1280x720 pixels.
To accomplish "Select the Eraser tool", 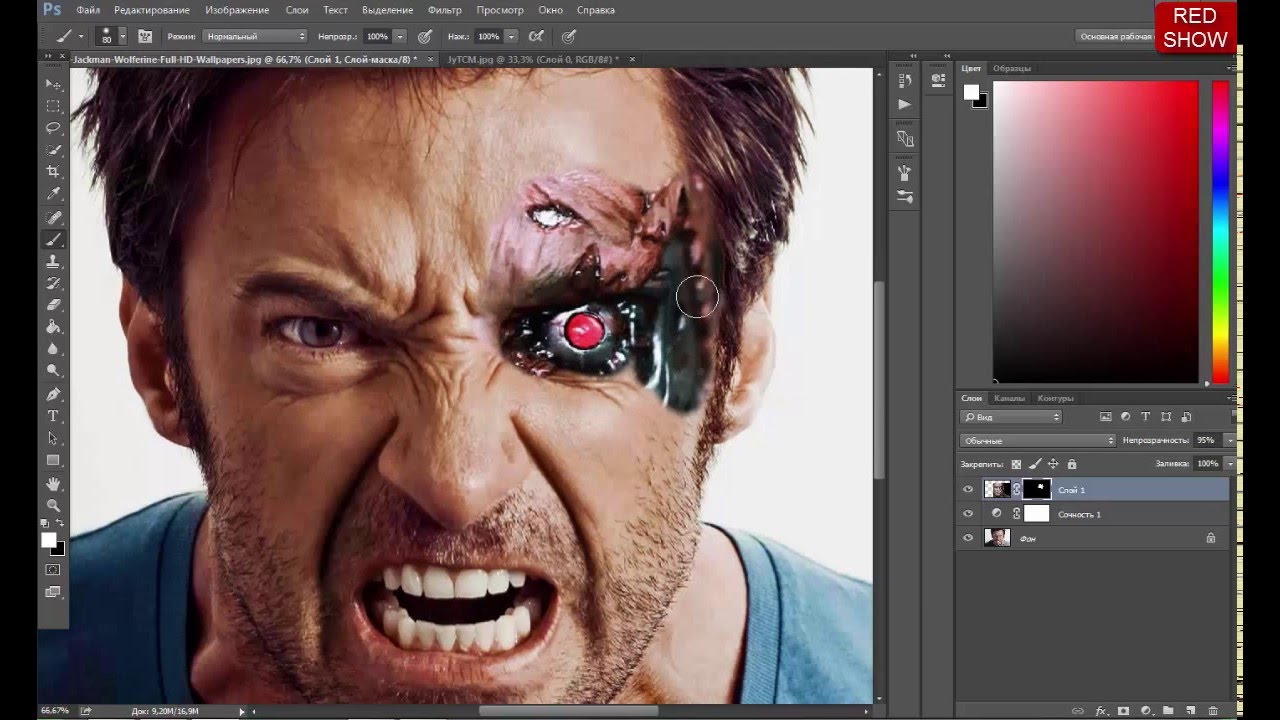I will pos(53,305).
